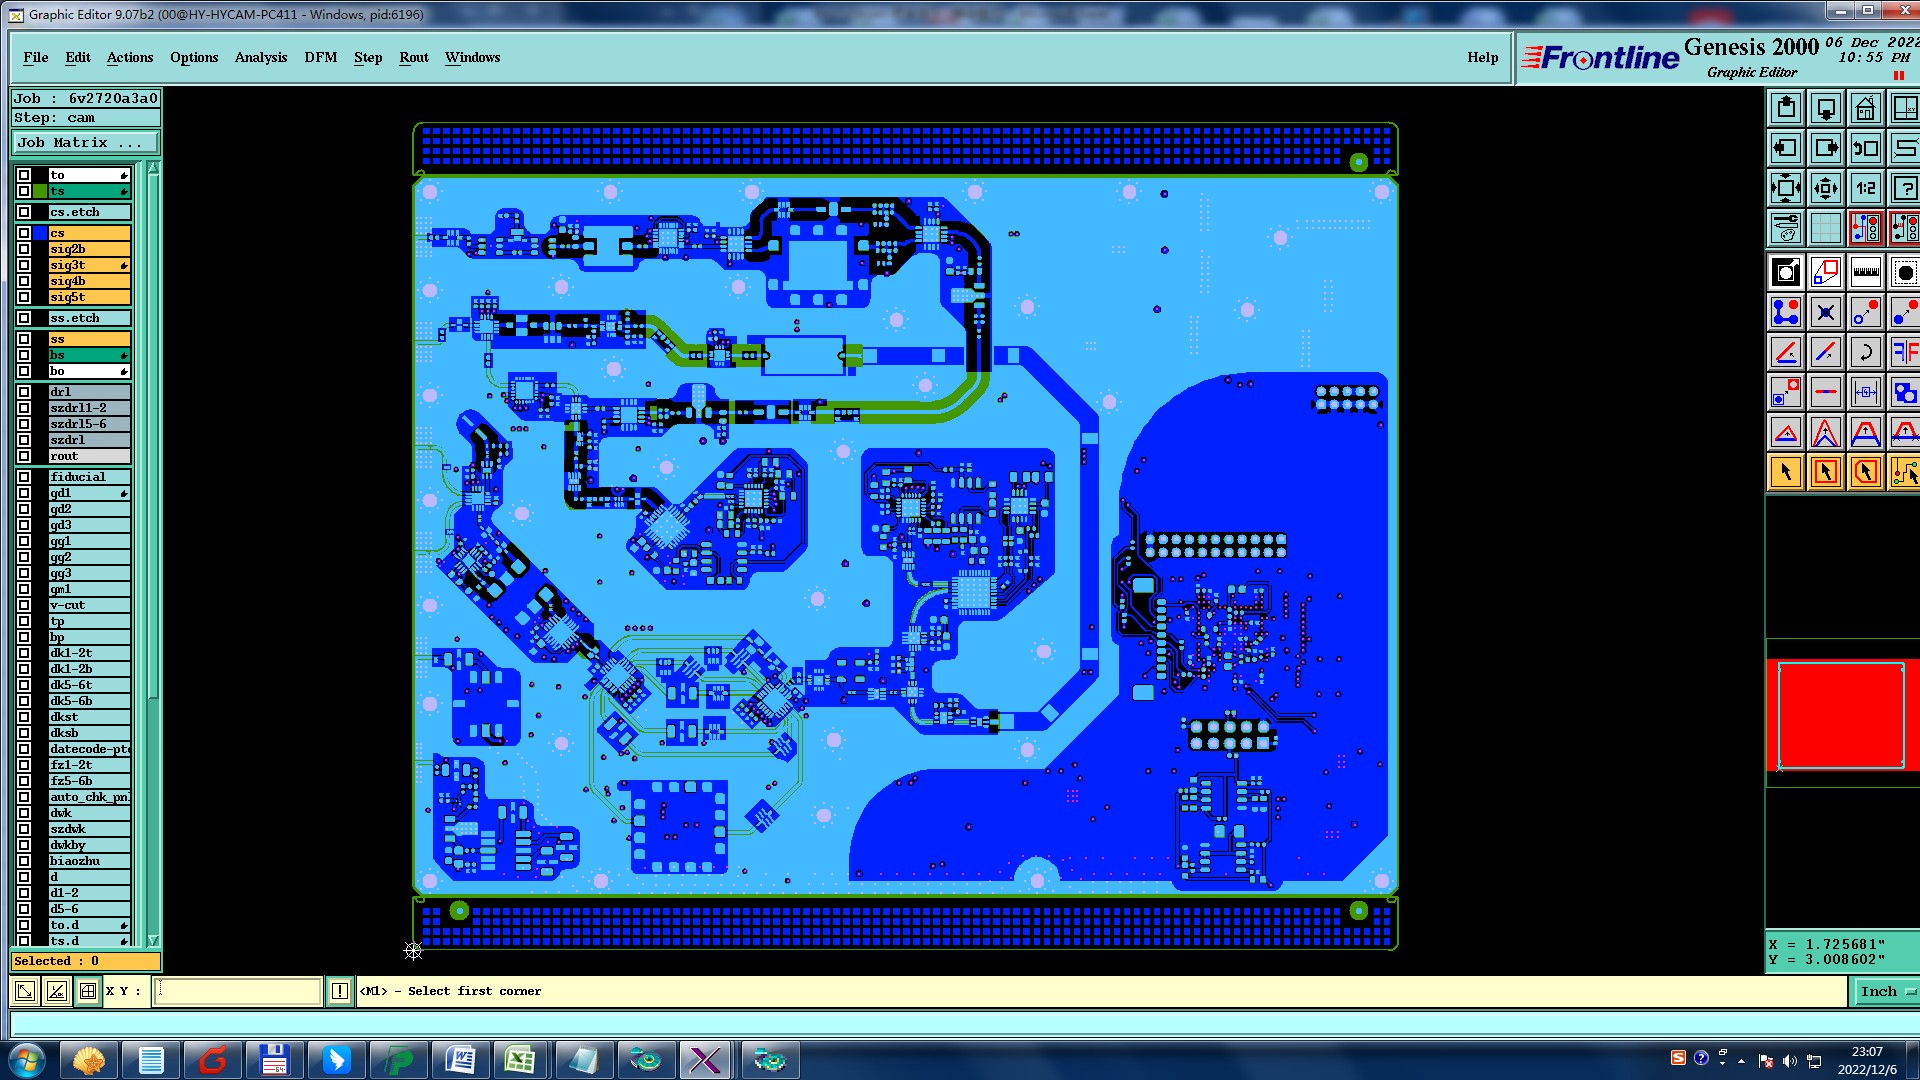1920x1080 pixels.
Task: Toggle the rout layer checkbox
Action: [24, 456]
